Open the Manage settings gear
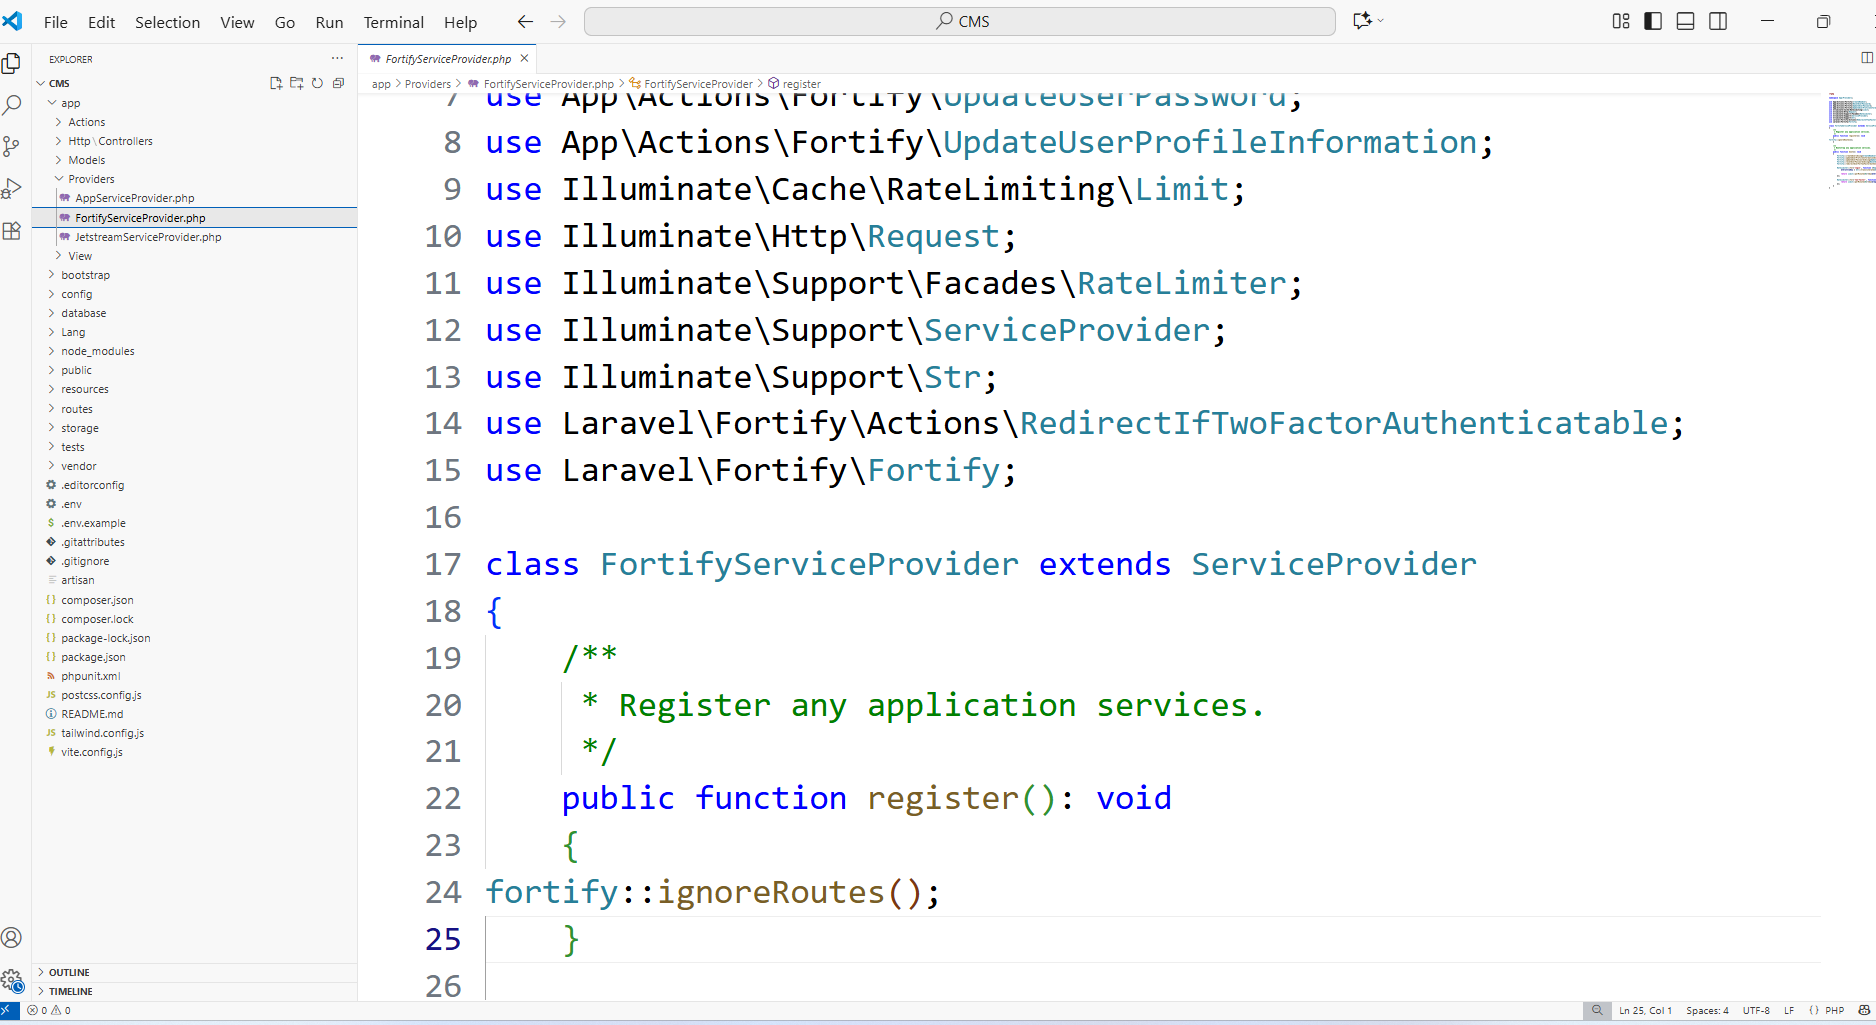The image size is (1876, 1025). [x=12, y=980]
